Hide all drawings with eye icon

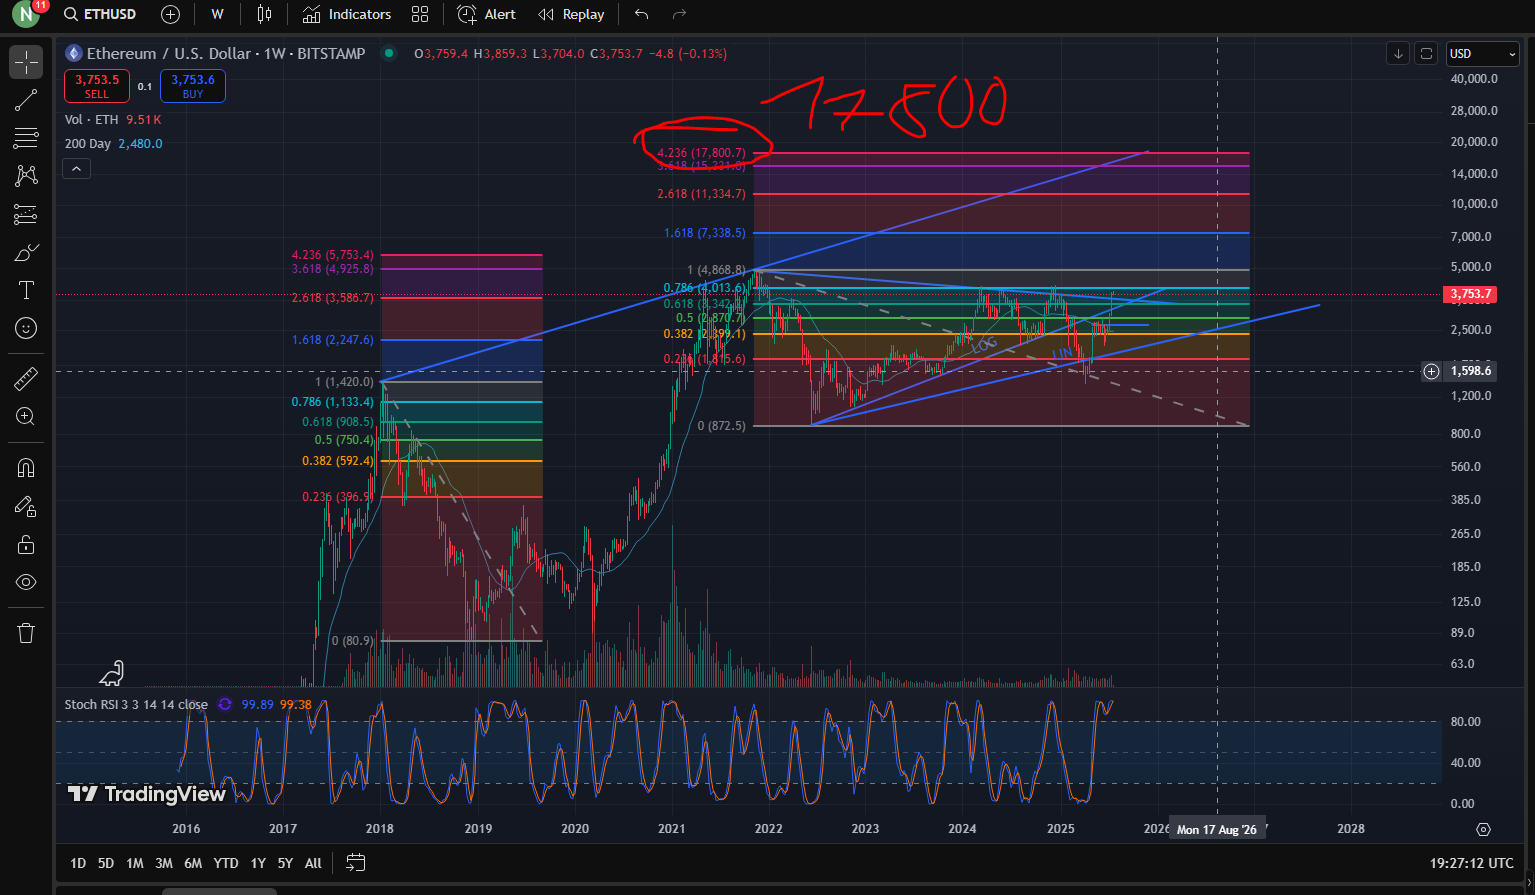click(26, 582)
